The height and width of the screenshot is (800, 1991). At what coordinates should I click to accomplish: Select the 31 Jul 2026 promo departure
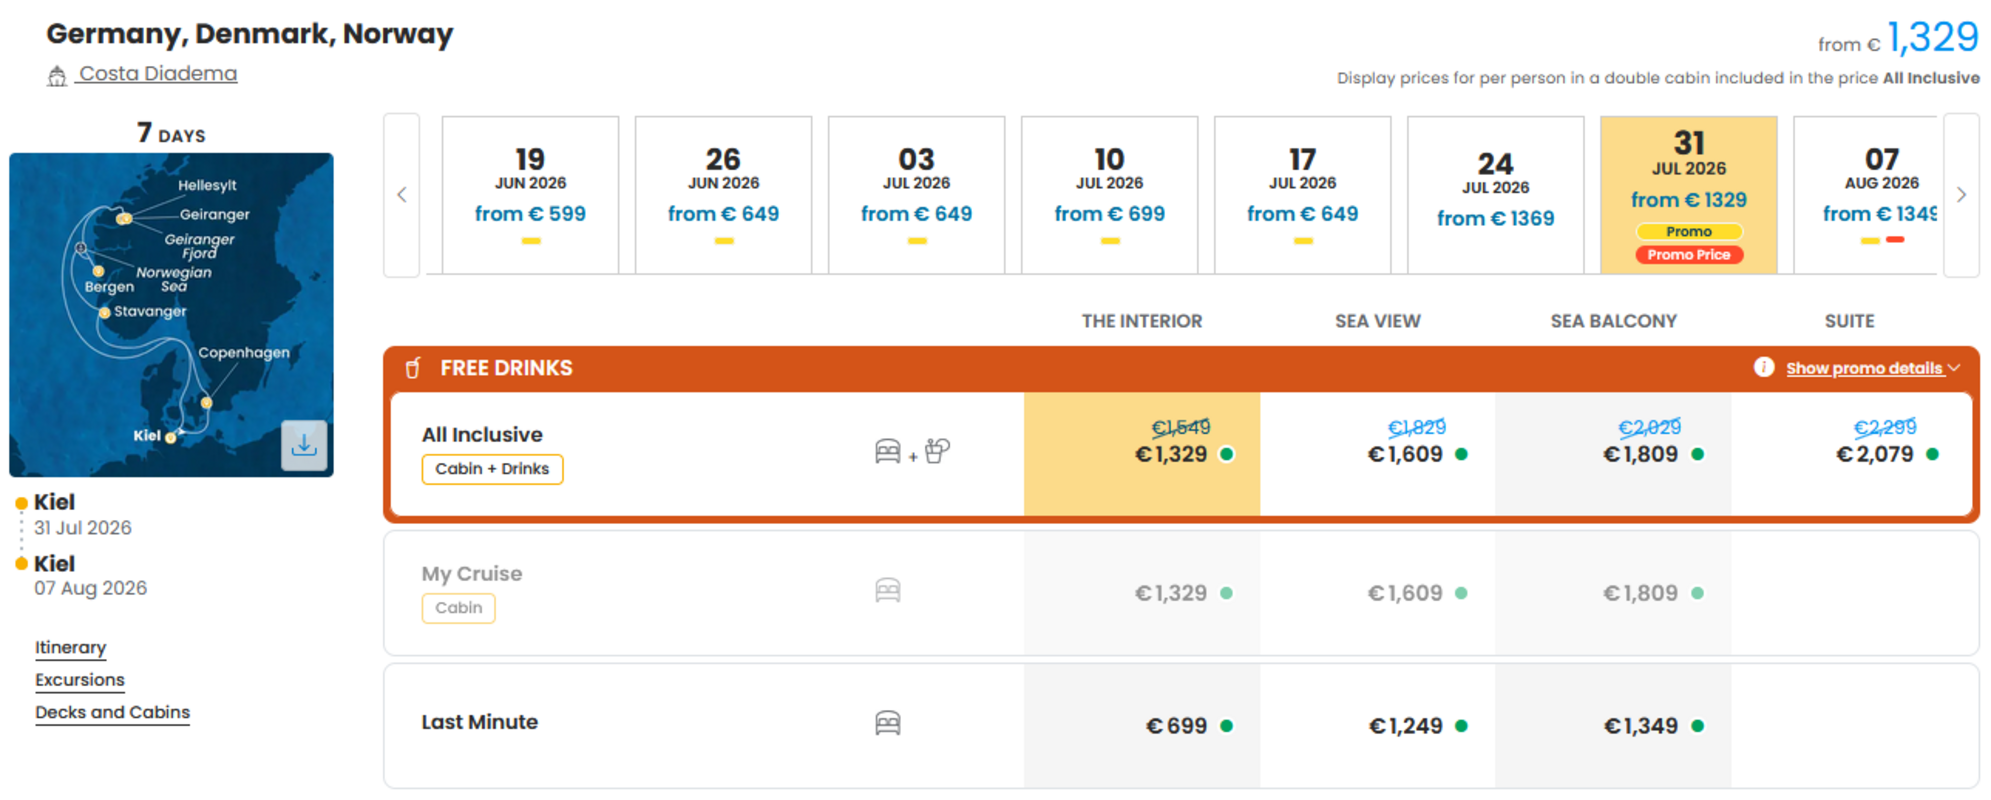coord(1688,195)
